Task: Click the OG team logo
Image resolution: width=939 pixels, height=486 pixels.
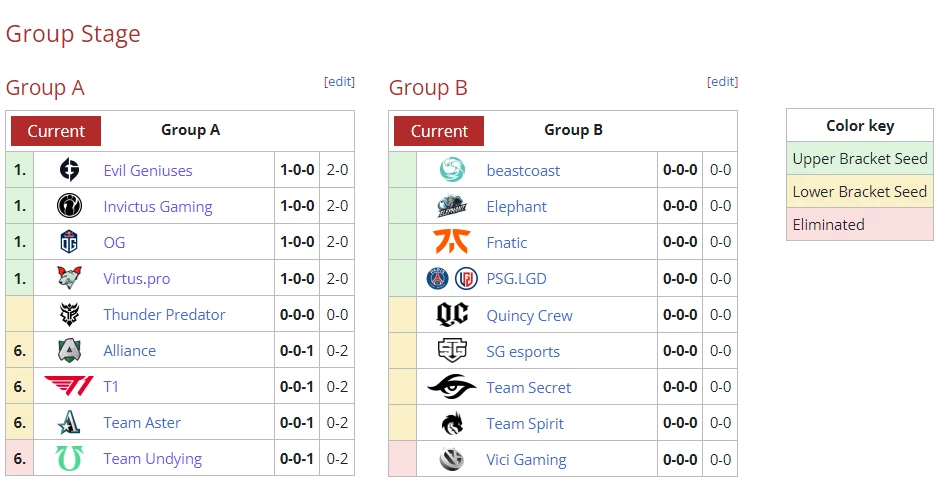Action: [x=69, y=242]
